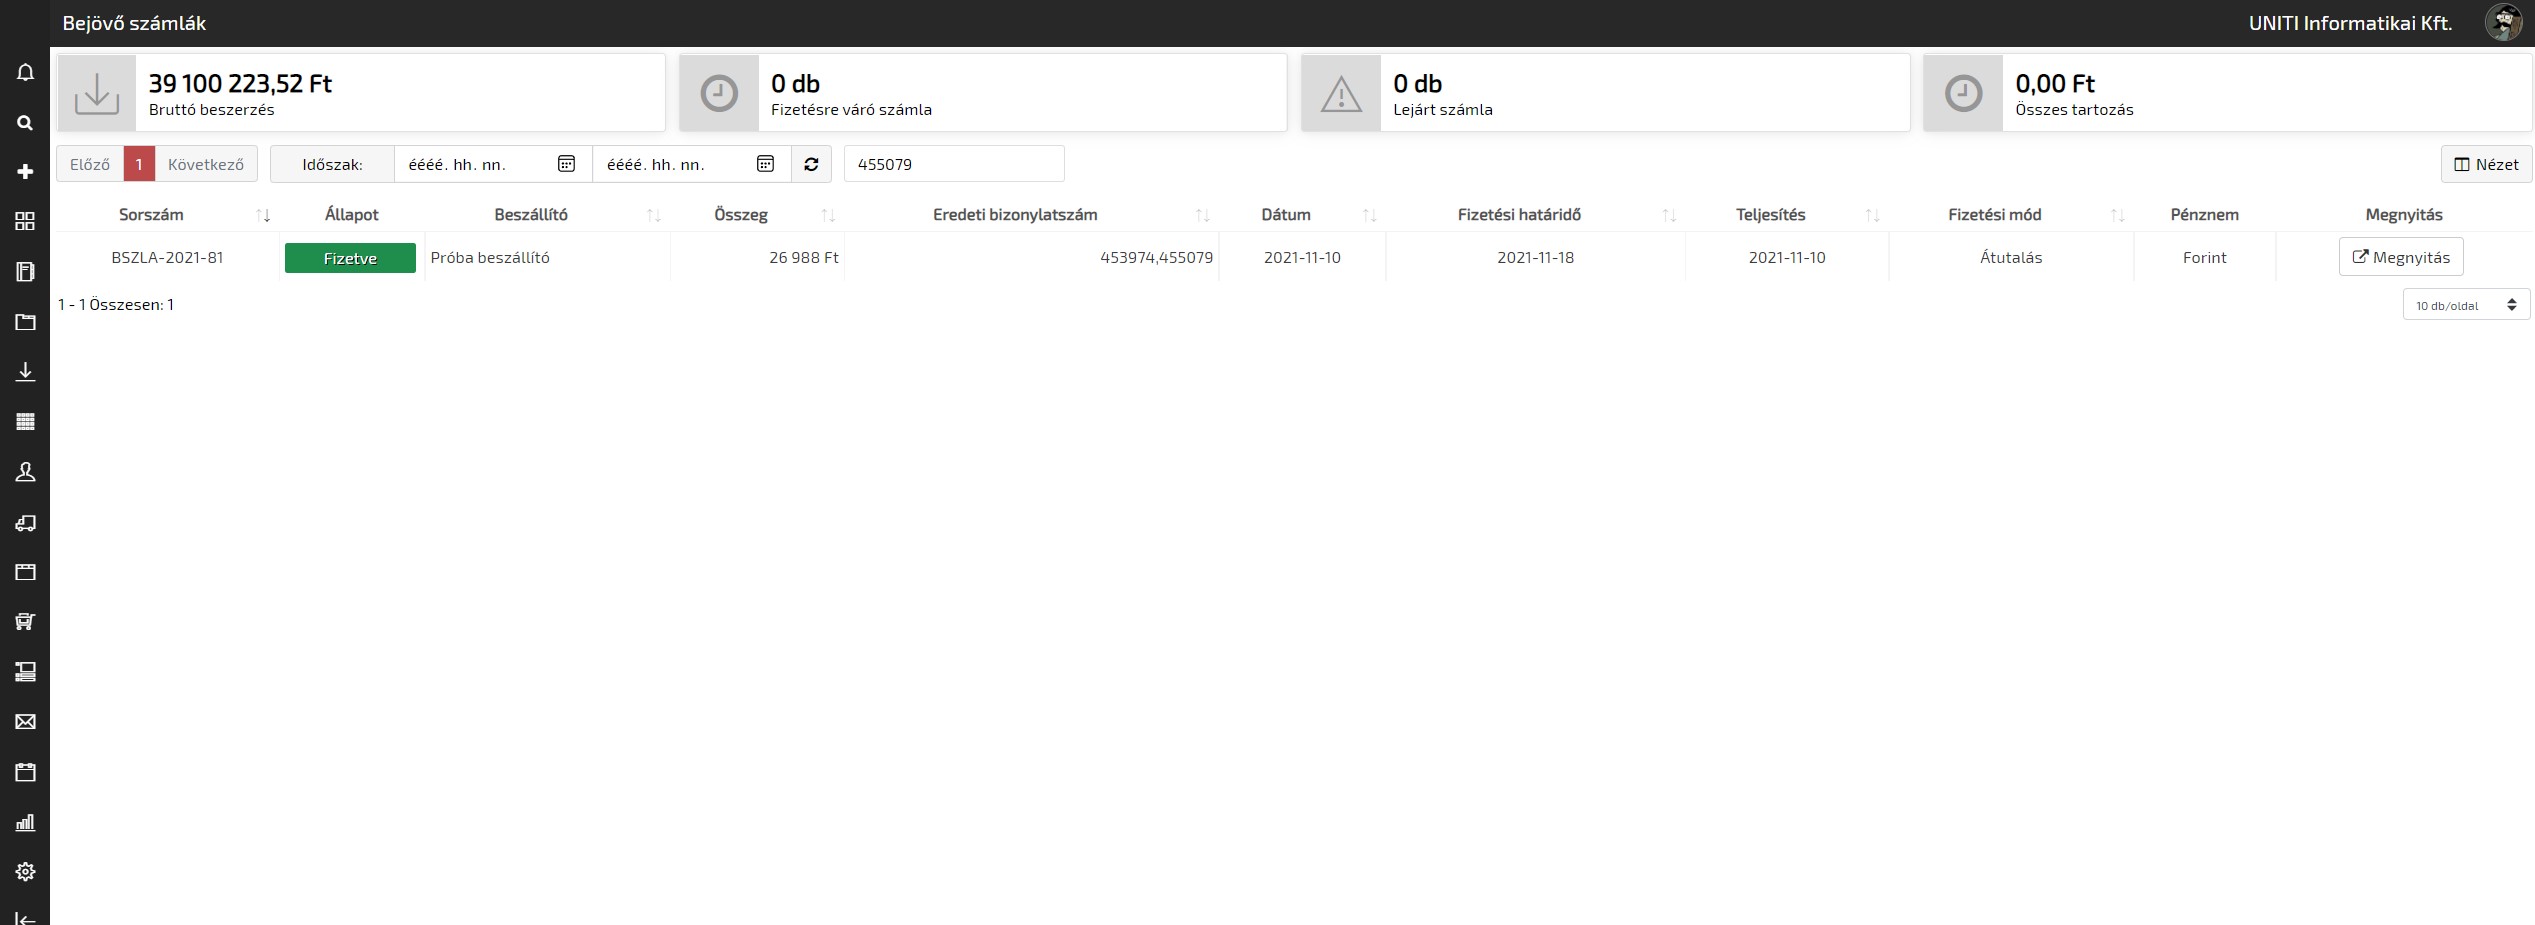Open the notifications bell in sidebar
This screenshot has width=2535, height=925.
(25, 73)
